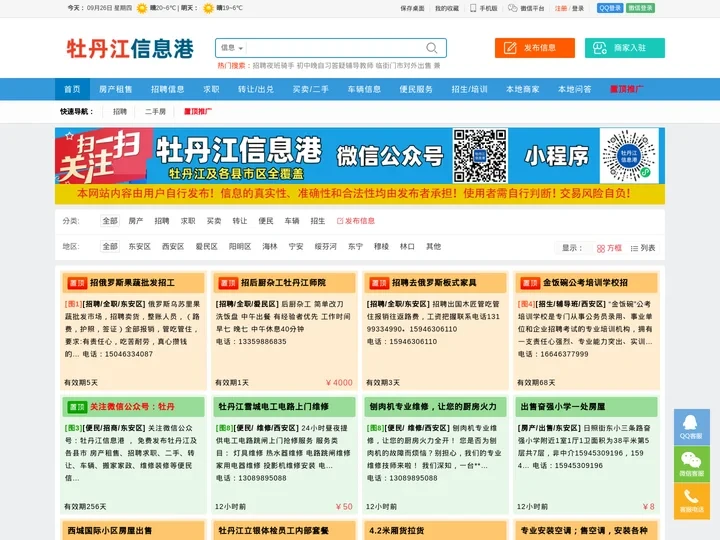Image resolution: width=720 pixels, height=540 pixels.
Task: Click 发布信息 link in category row
Action: 356,221
